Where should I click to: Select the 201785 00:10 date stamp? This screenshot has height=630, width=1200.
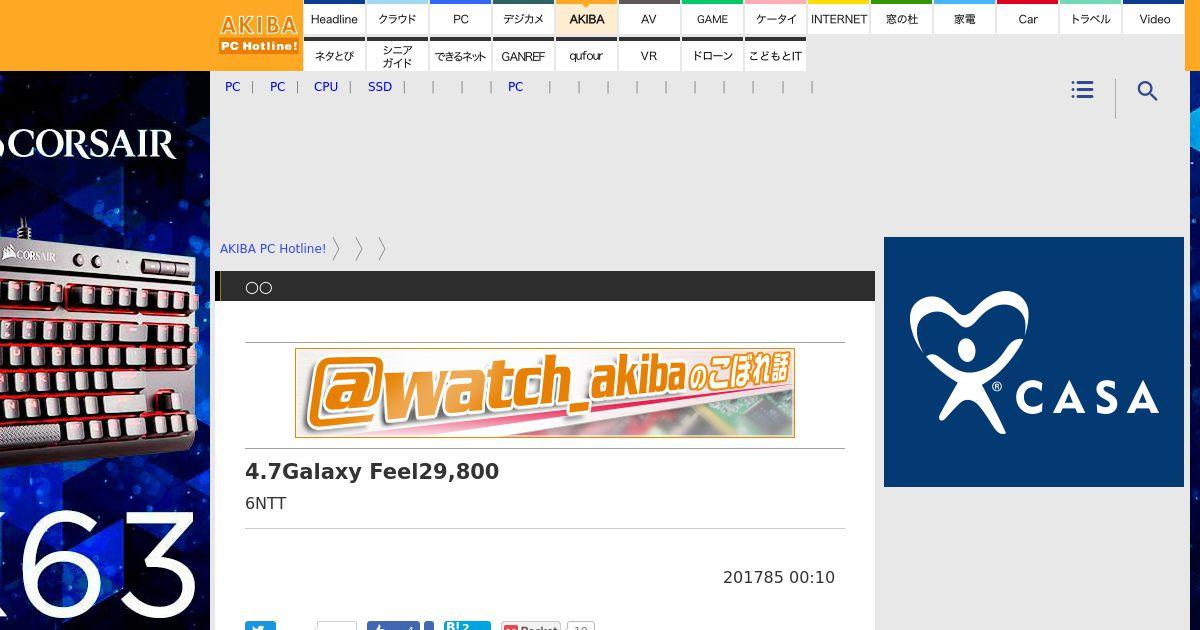point(779,577)
